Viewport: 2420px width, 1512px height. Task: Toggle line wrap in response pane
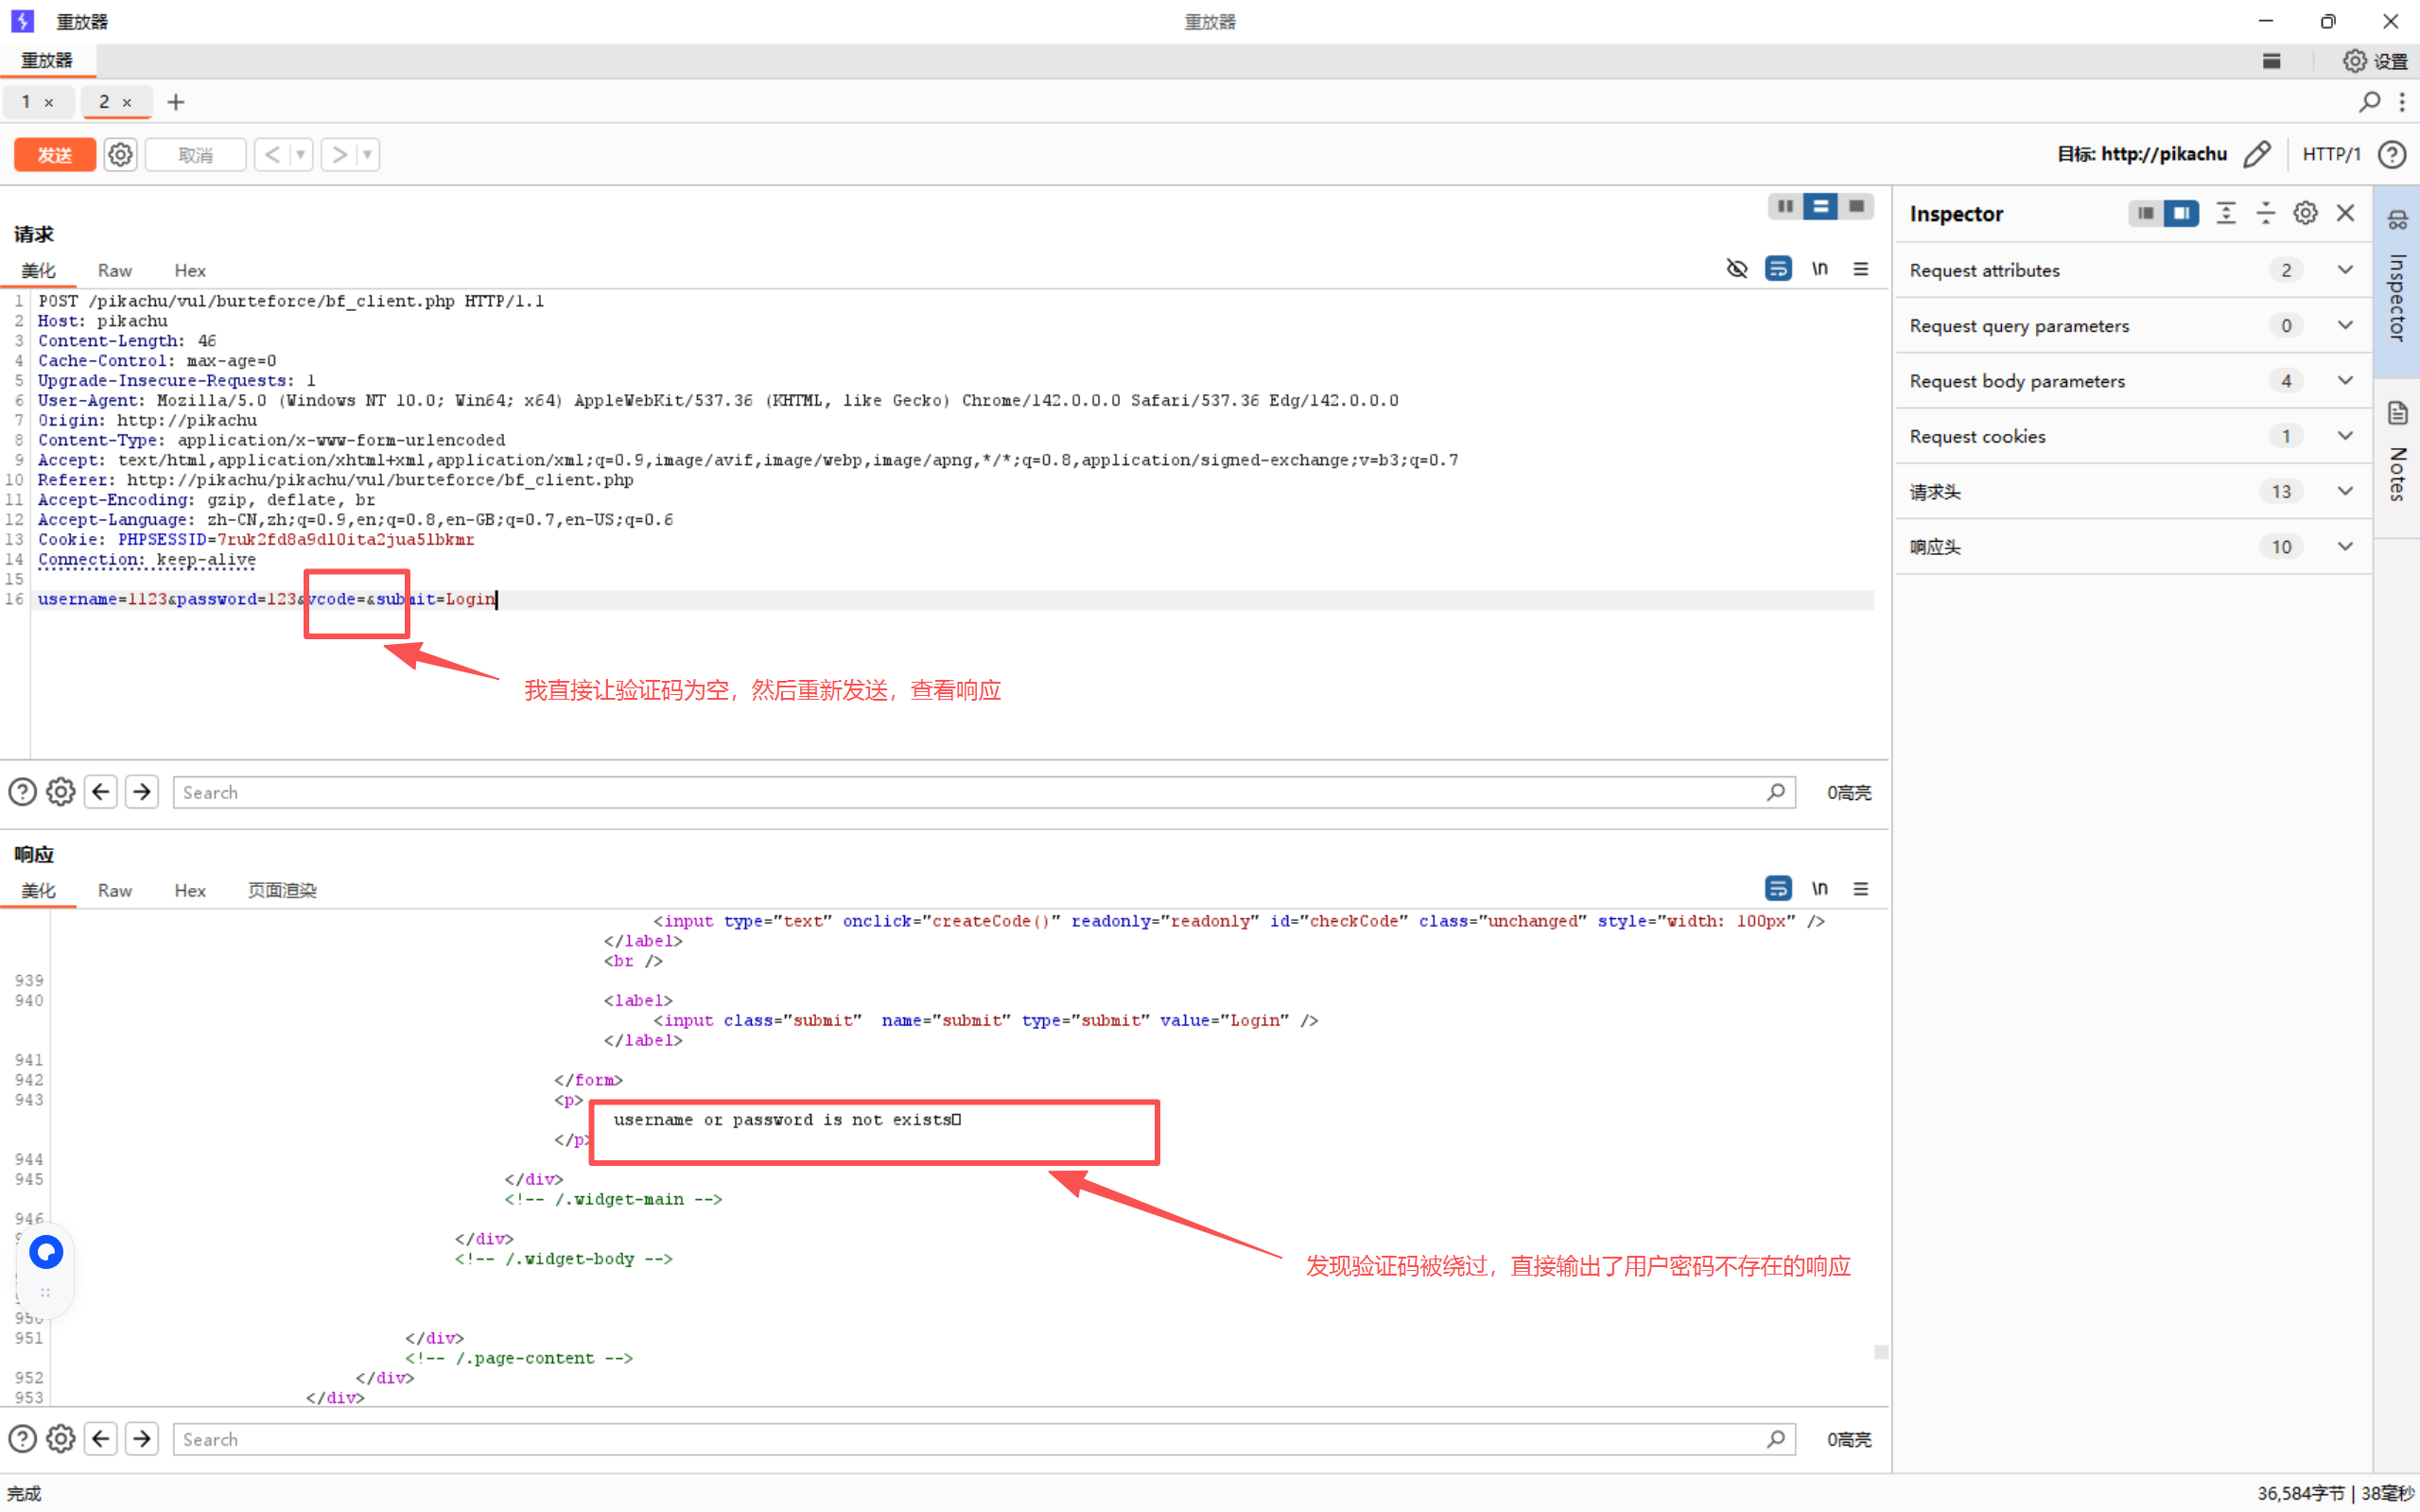tap(1778, 889)
